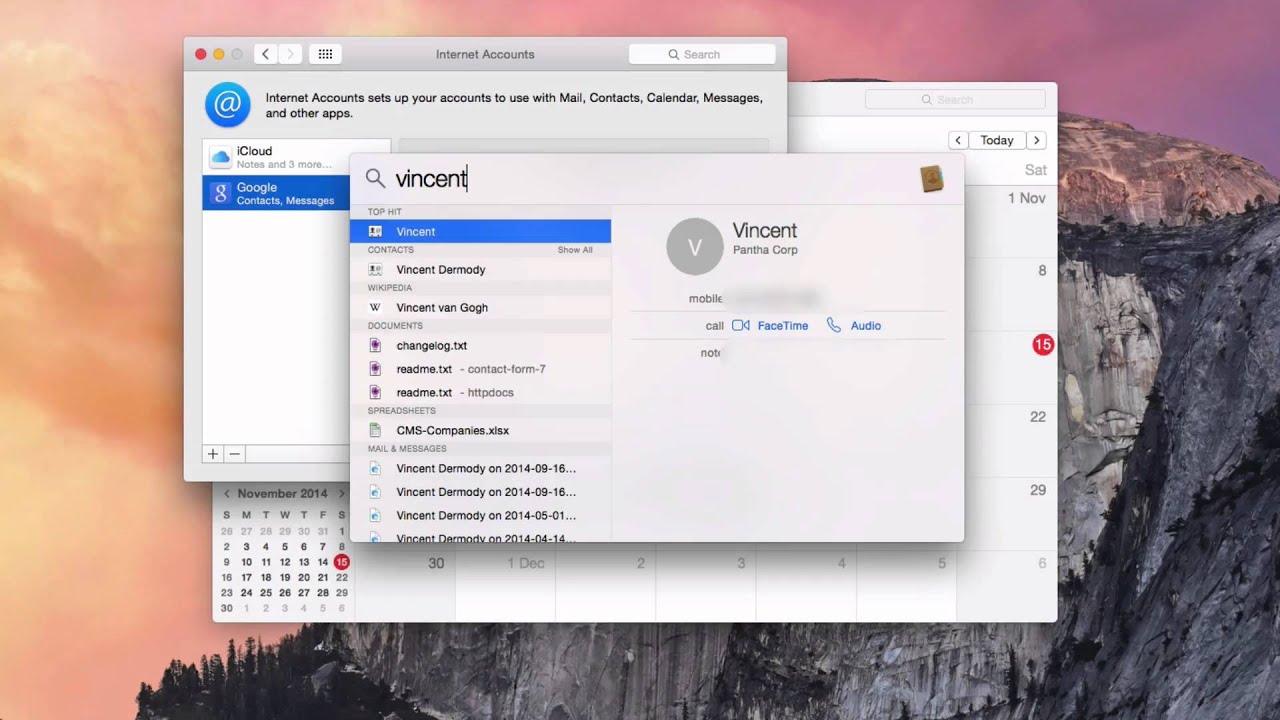The width and height of the screenshot is (1280, 720).
Task: Select 22 in the Calendar Sat column
Action: click(x=1038, y=417)
